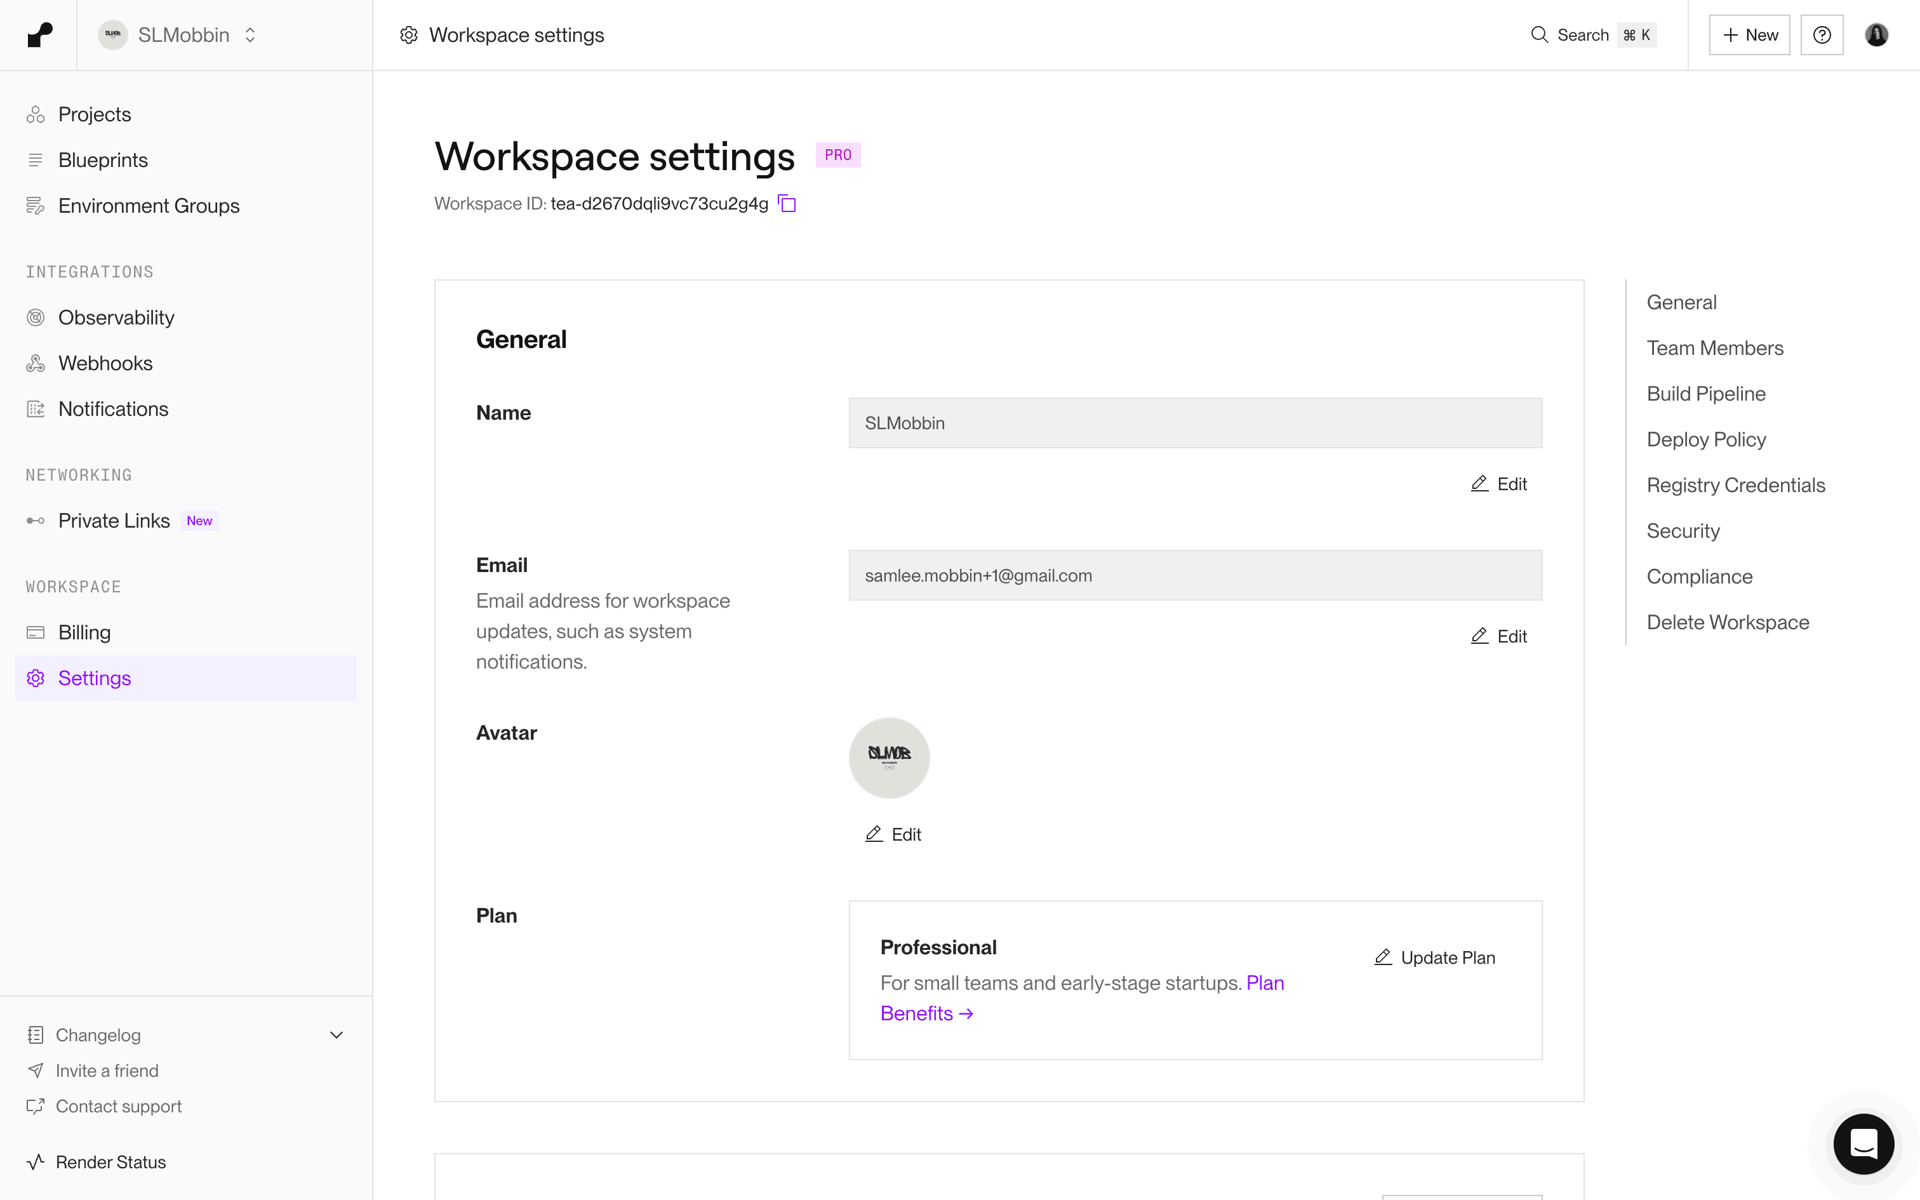Open Private Links page
1920x1200 pixels.
coord(186,521)
